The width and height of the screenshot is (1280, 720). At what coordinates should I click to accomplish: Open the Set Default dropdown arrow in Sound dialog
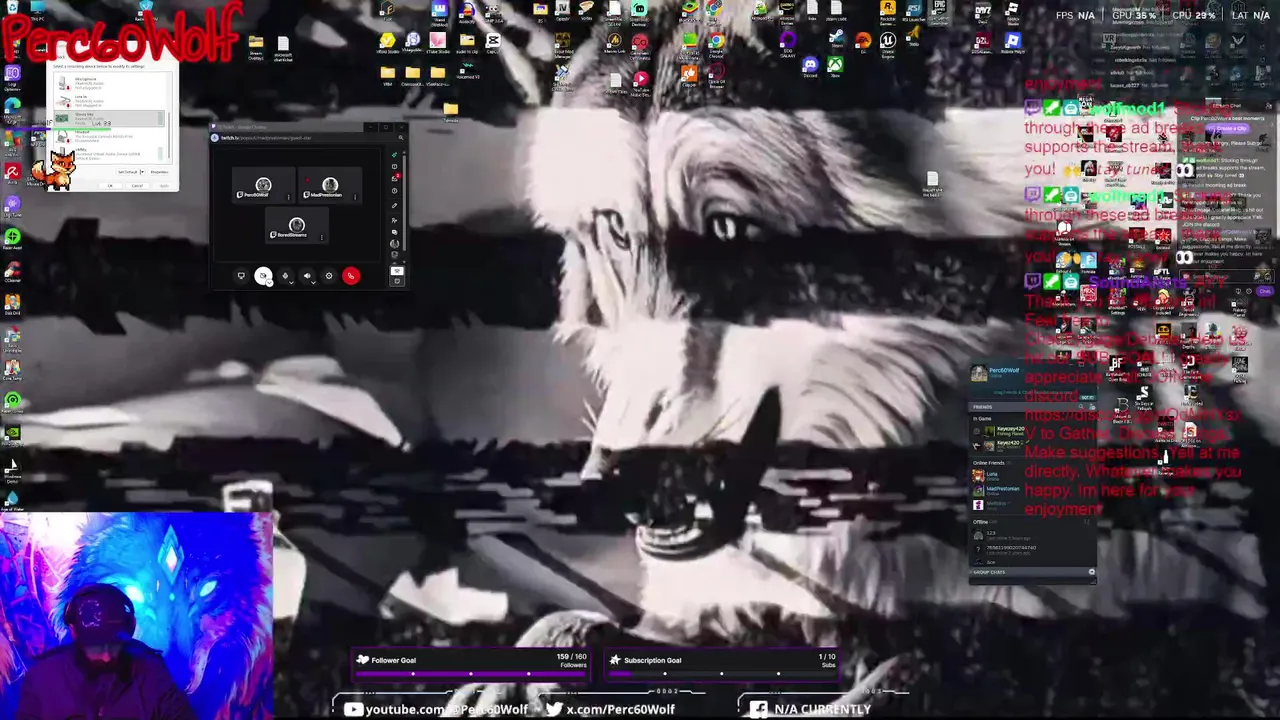(x=142, y=172)
